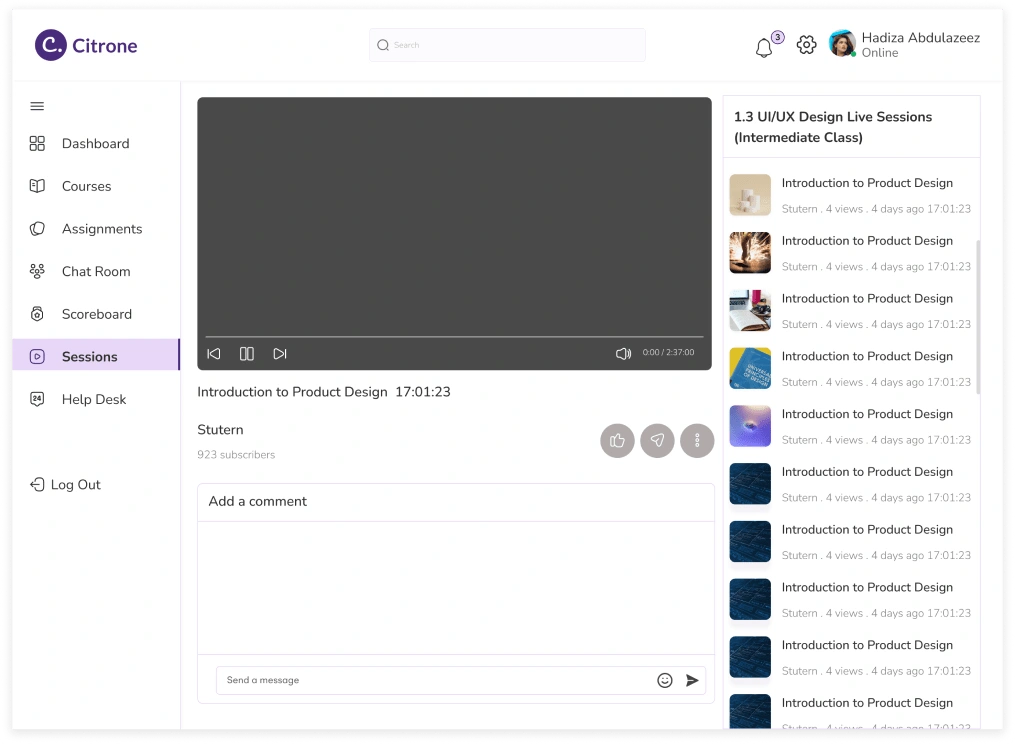Open playlist thumbnail with yellow blue book

click(750, 368)
